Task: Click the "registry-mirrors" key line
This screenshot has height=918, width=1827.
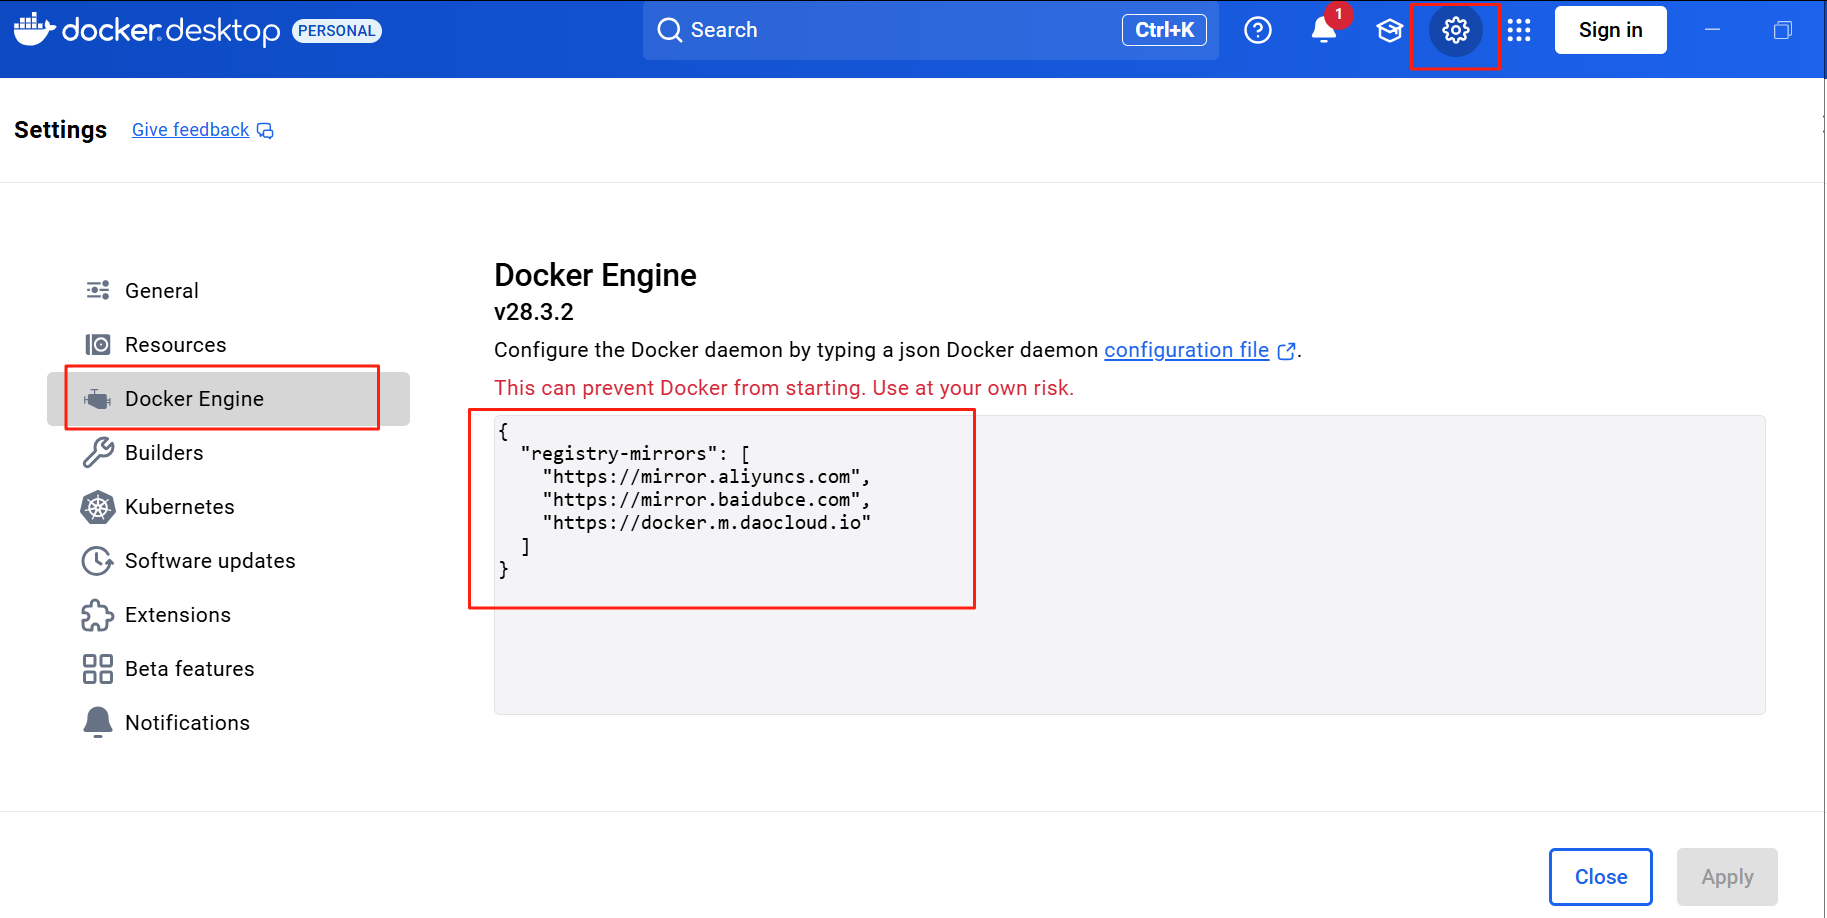Action: click(635, 454)
